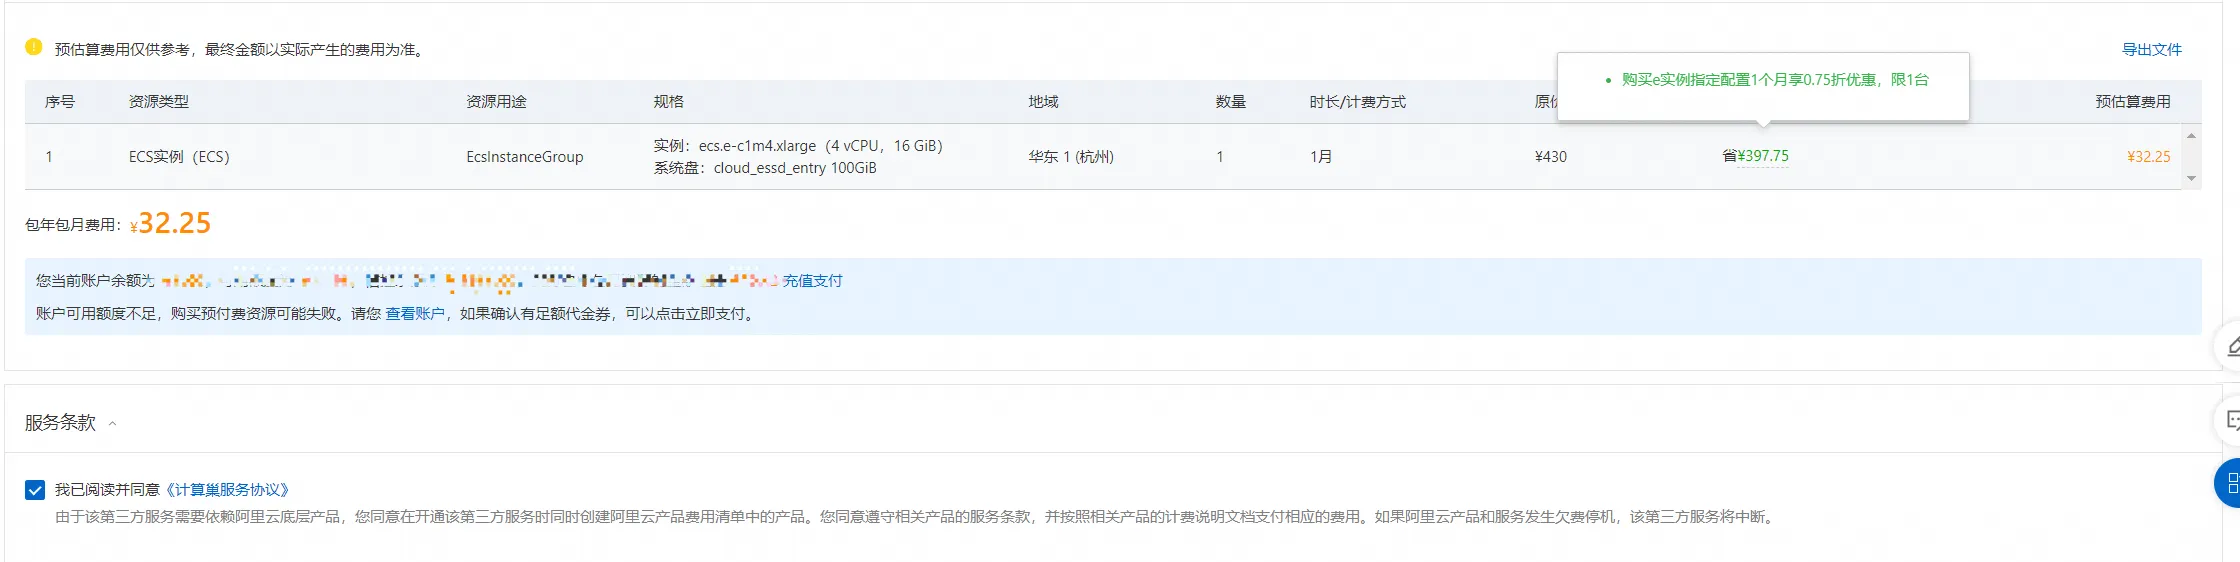Click the table scroll down arrow
2240x562 pixels.
(2191, 179)
